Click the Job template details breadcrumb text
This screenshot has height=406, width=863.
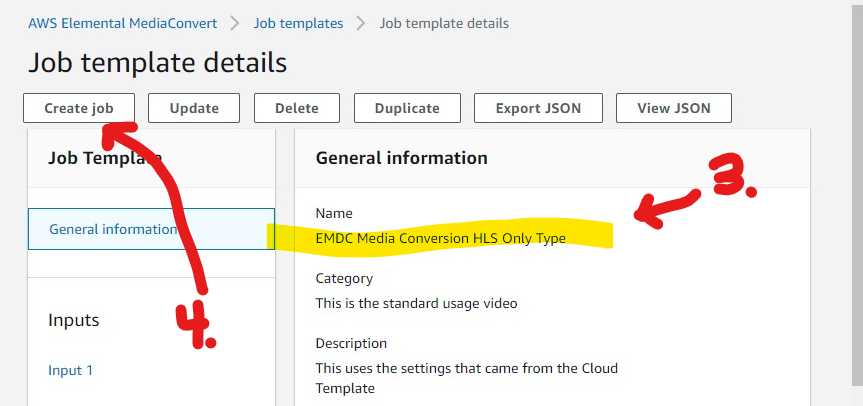pyautogui.click(x=444, y=24)
